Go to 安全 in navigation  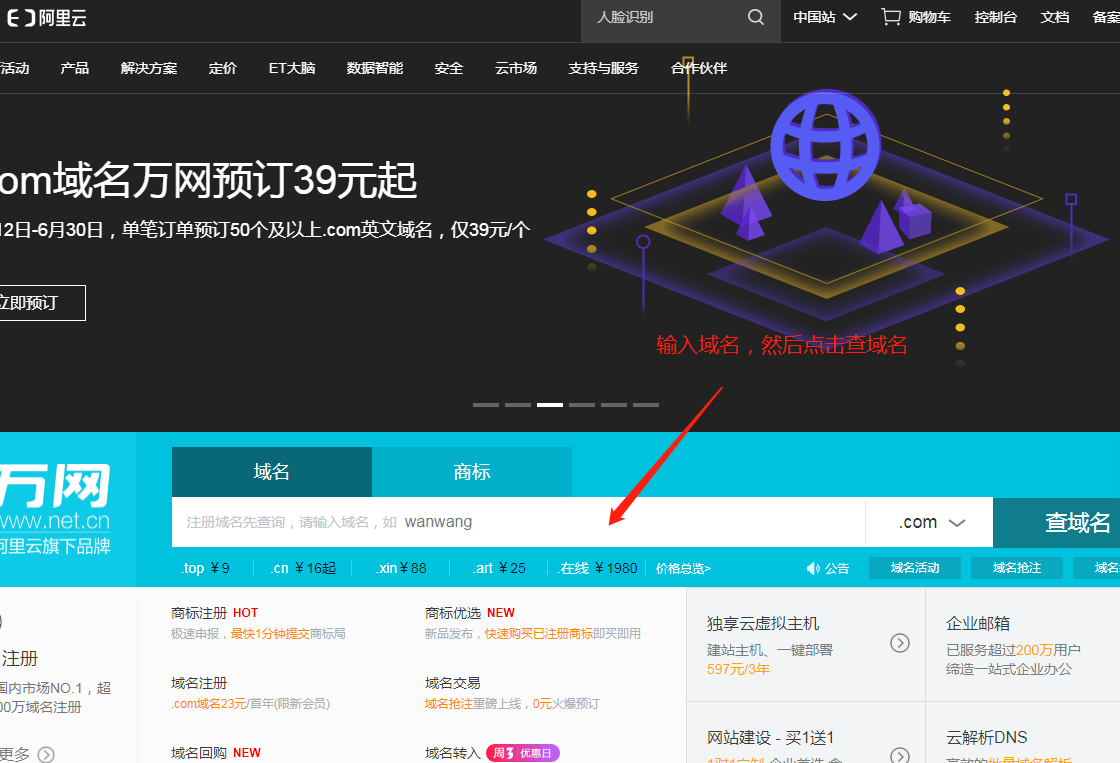[449, 68]
